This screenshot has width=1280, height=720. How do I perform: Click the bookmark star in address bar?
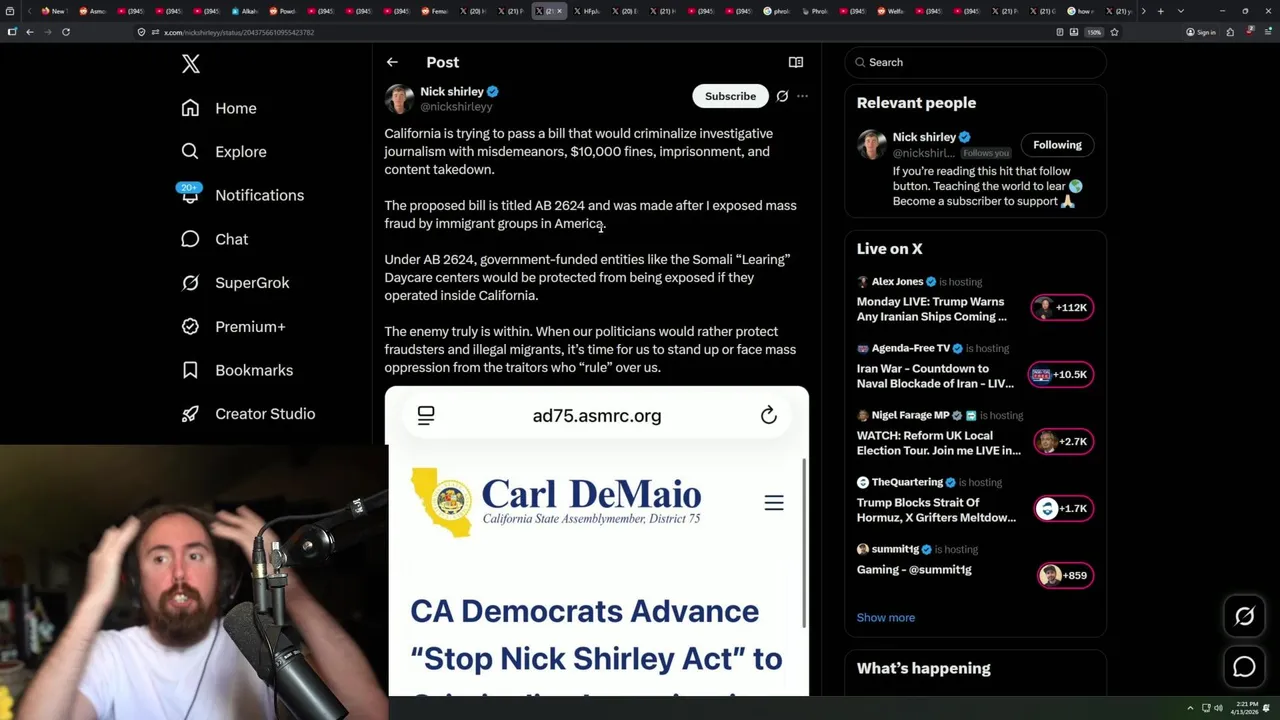point(1114,32)
